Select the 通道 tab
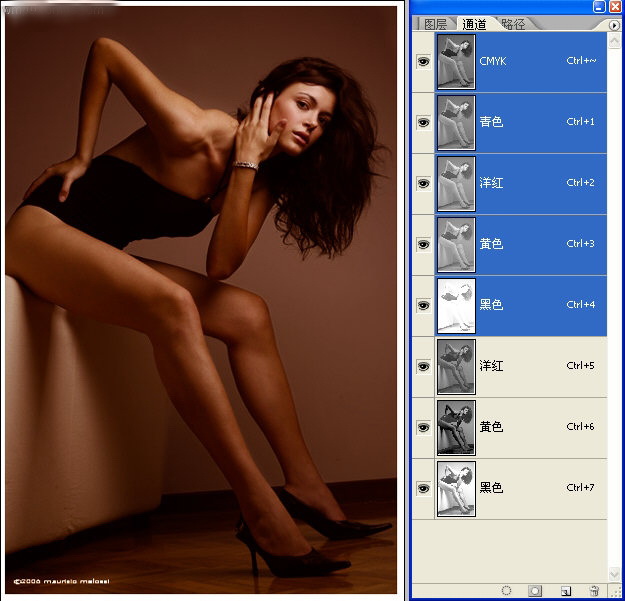625x601 pixels. click(474, 23)
